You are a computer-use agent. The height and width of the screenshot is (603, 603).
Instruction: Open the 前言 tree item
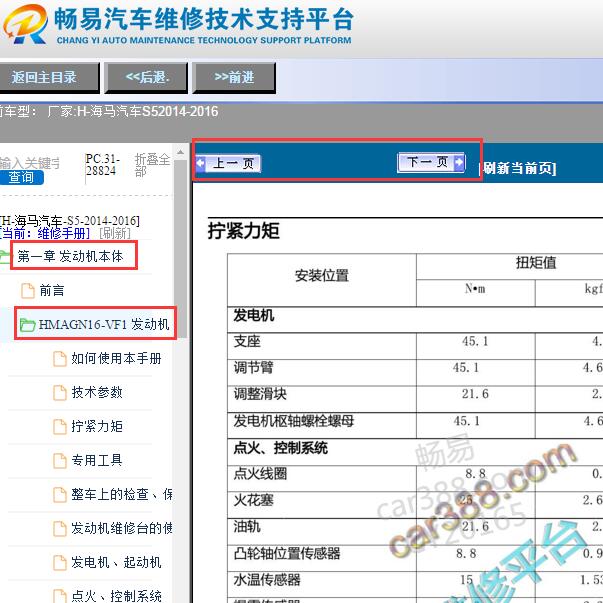point(52,290)
